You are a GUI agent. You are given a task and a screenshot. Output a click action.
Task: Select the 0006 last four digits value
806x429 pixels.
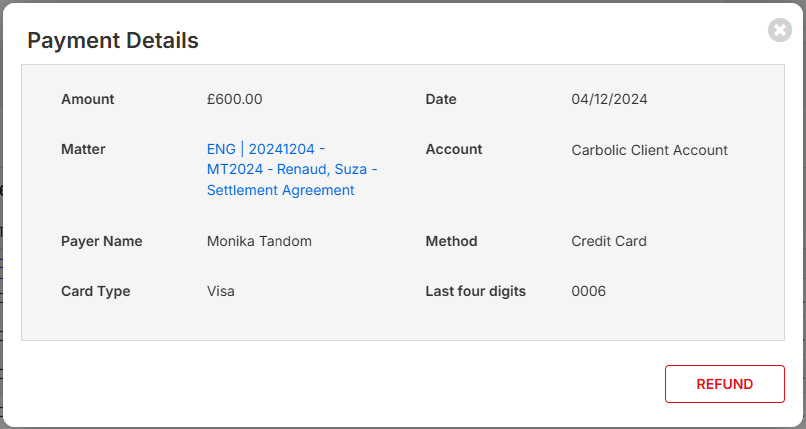click(x=588, y=291)
